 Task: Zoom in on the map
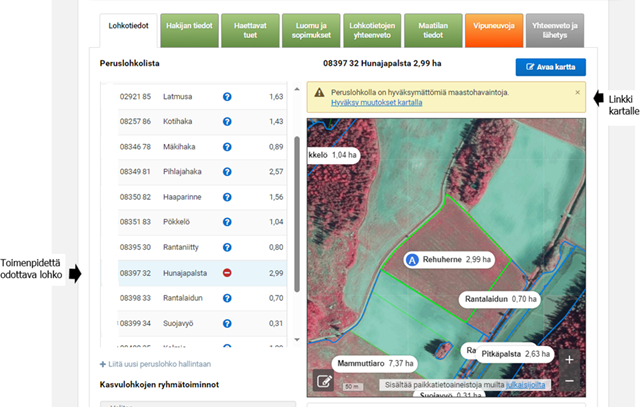coord(569,359)
